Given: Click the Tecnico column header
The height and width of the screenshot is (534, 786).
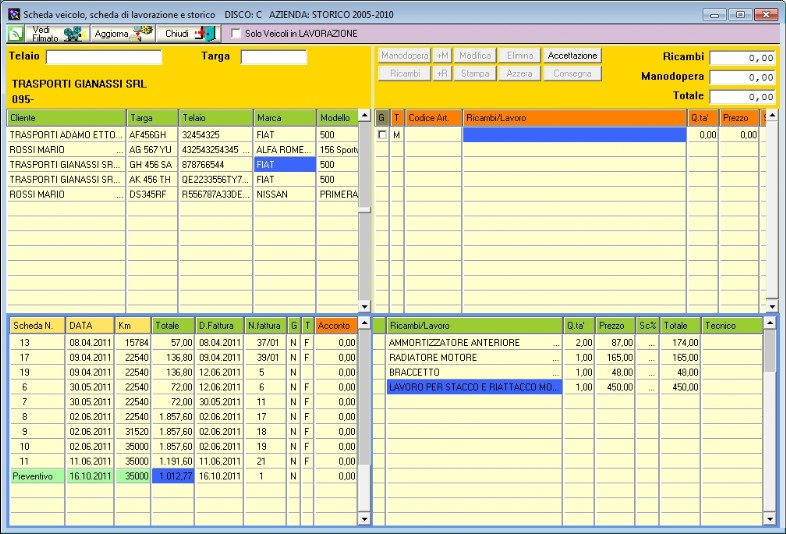Looking at the screenshot, I should [732, 325].
